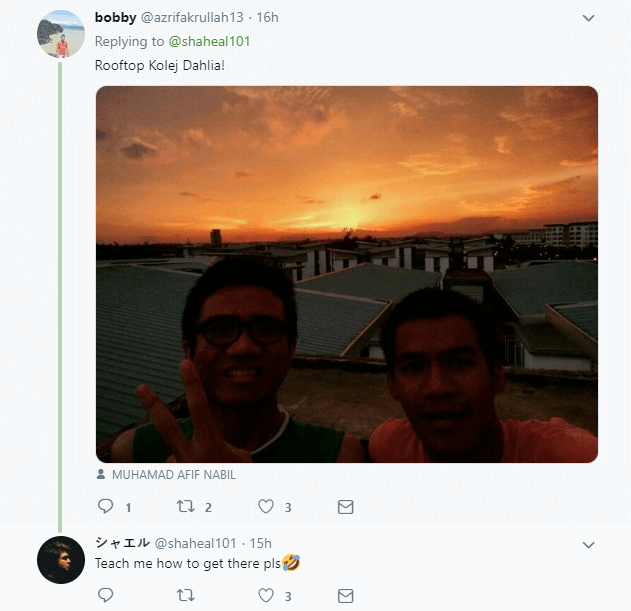Follow the @shaheal101 mention link

click(209, 41)
